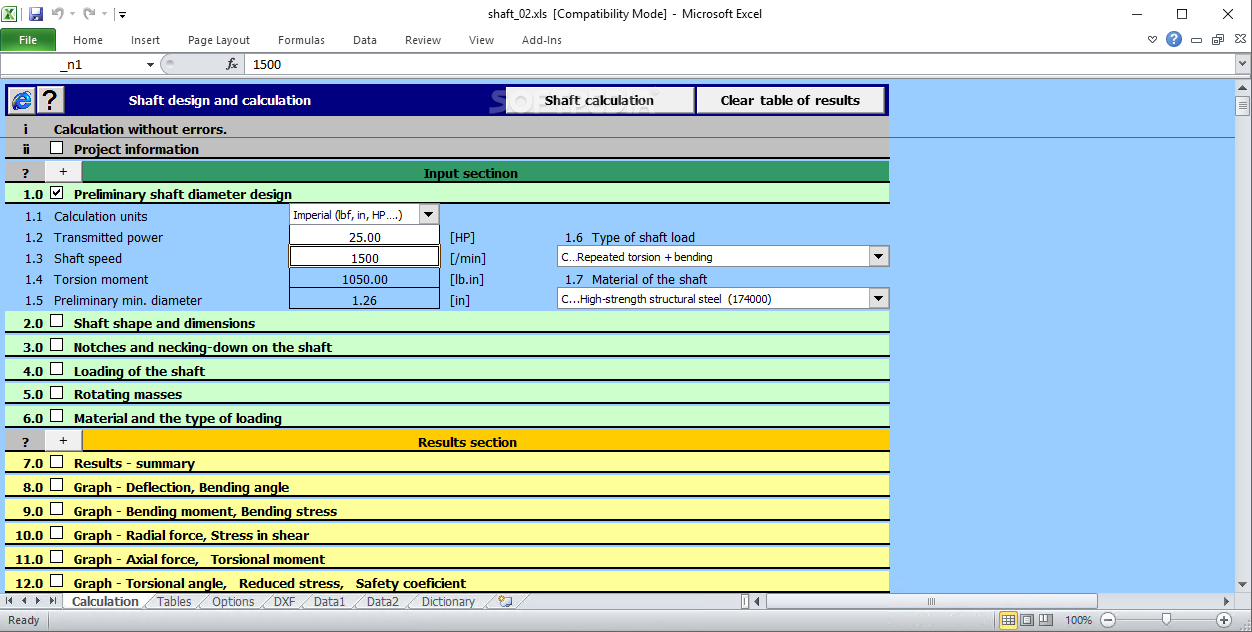This screenshot has width=1252, height=632.
Task: Click the horizontal scroll right arrow
Action: pyautogui.click(x=1225, y=601)
